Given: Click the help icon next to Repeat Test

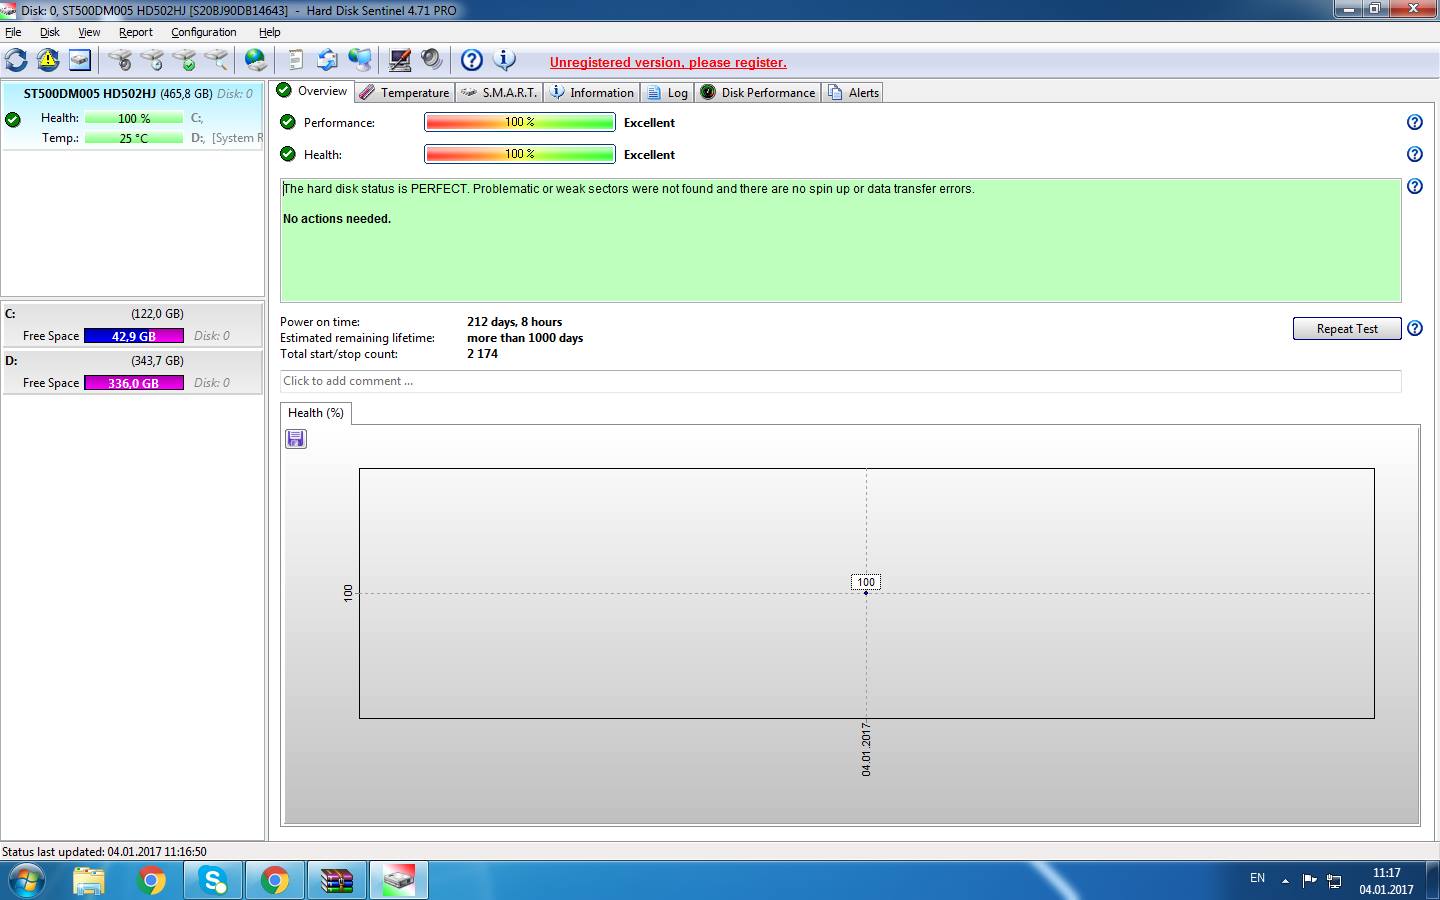Looking at the screenshot, I should click(x=1415, y=328).
